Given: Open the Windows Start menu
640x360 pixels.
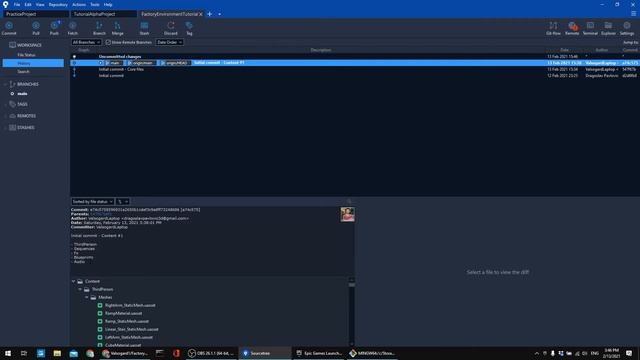Looking at the screenshot, I should point(8,353).
